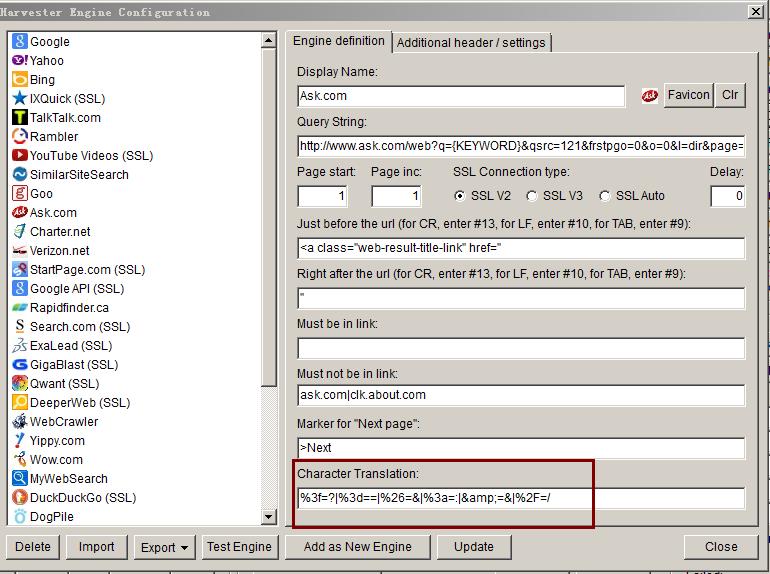
Task: Click the Page start field
Action: [323, 196]
